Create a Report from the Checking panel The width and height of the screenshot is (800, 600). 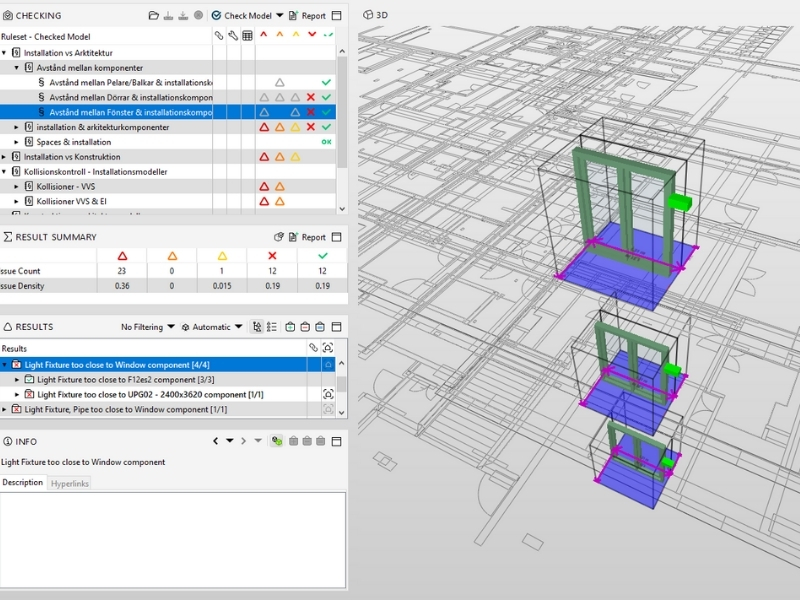click(307, 16)
